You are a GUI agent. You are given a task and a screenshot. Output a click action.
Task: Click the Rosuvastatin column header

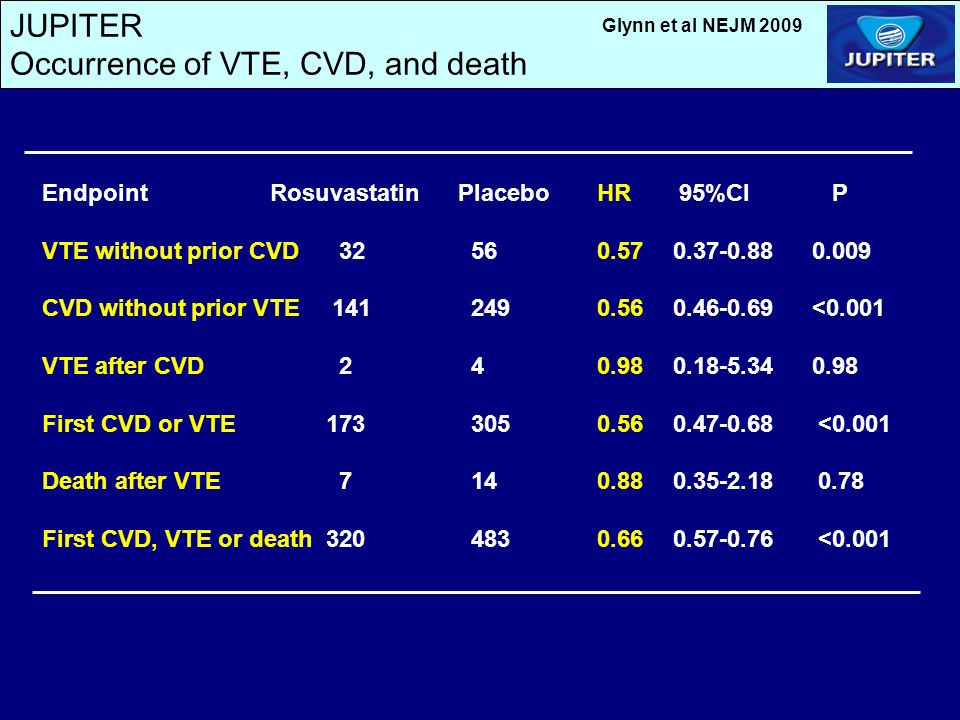[345, 193]
